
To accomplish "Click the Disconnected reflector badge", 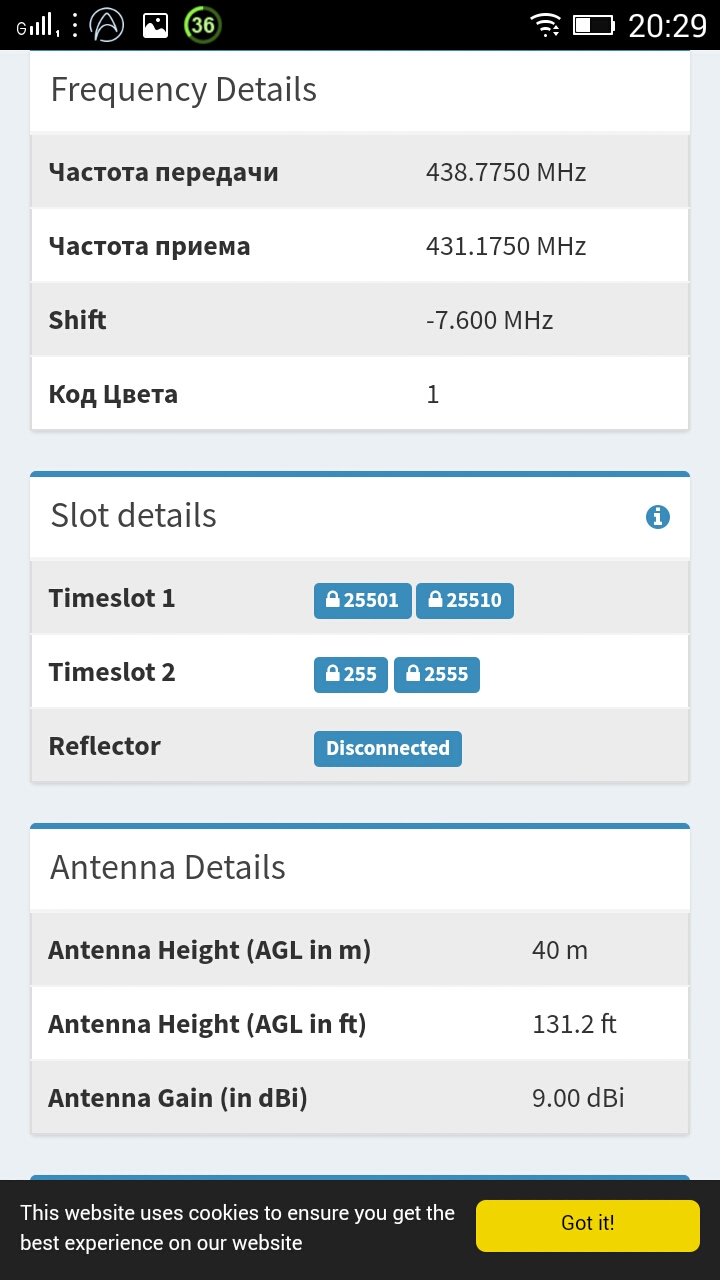I will tap(388, 748).
